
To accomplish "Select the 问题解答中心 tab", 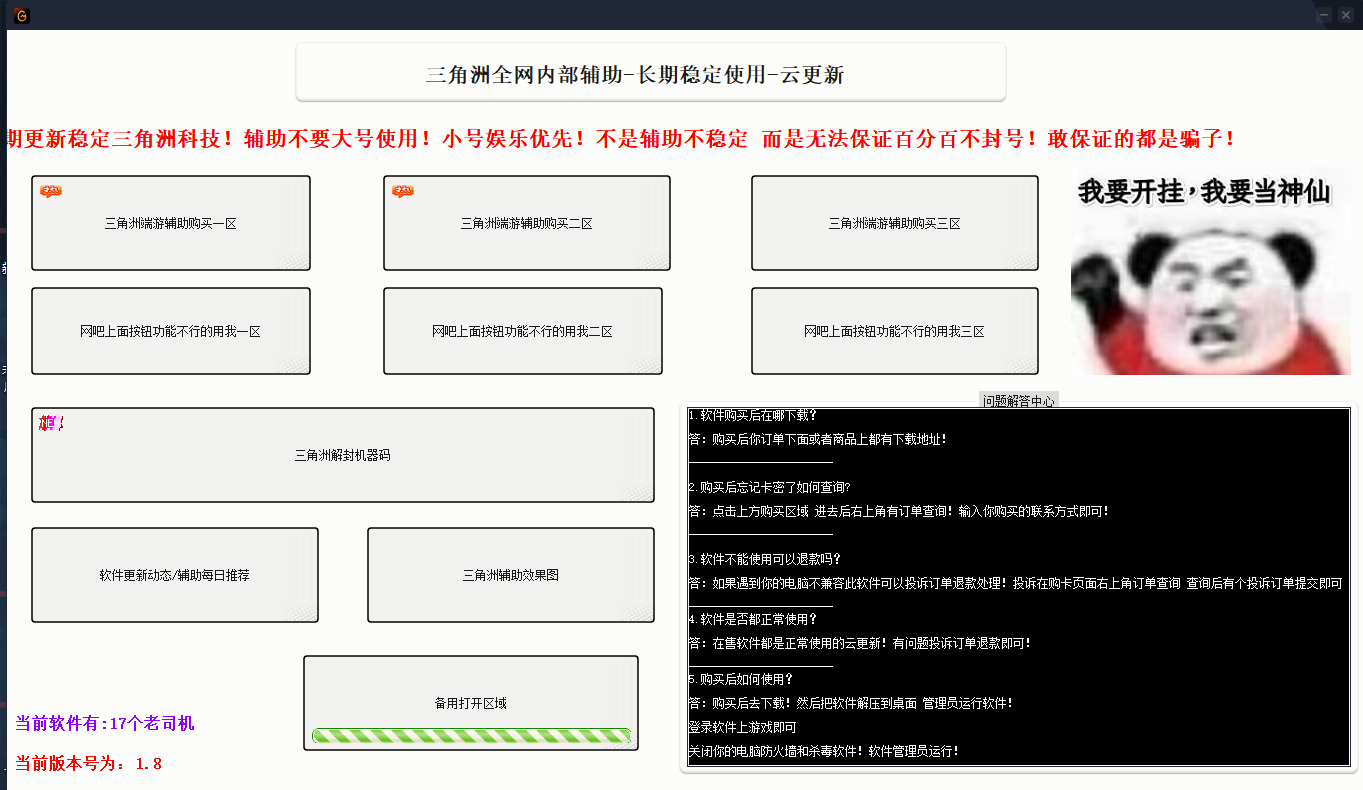I will (x=1018, y=401).
